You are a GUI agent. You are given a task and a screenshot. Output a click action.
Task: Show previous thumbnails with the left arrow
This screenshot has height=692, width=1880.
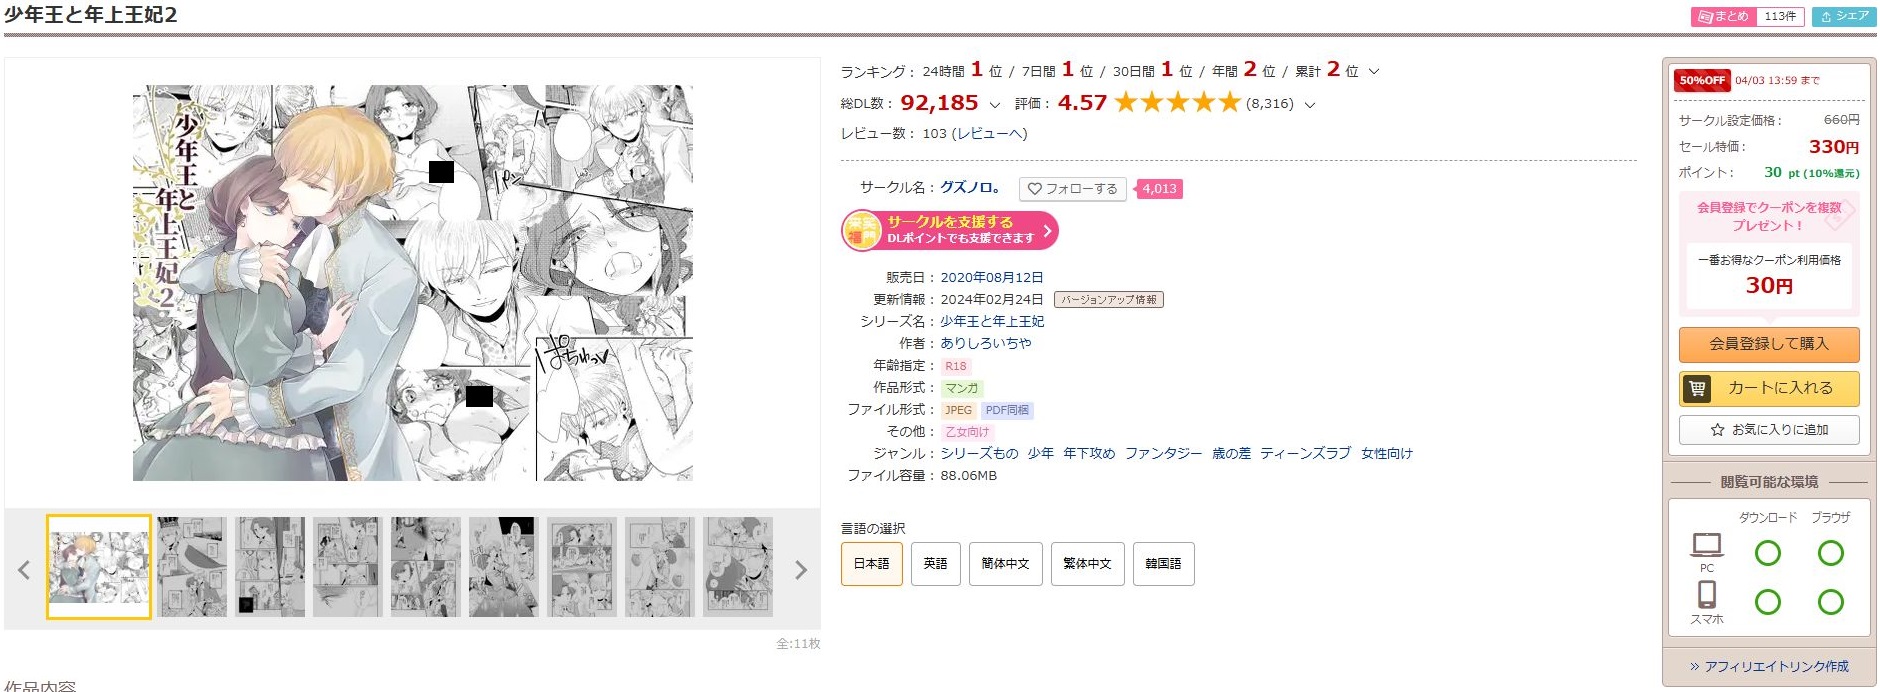click(24, 570)
